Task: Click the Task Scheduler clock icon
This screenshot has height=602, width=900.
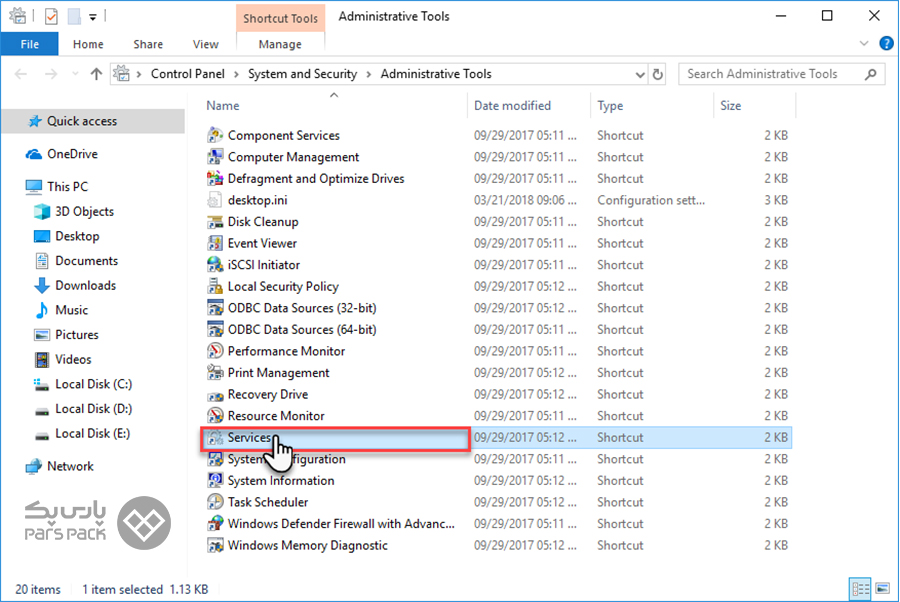Action: tap(215, 502)
